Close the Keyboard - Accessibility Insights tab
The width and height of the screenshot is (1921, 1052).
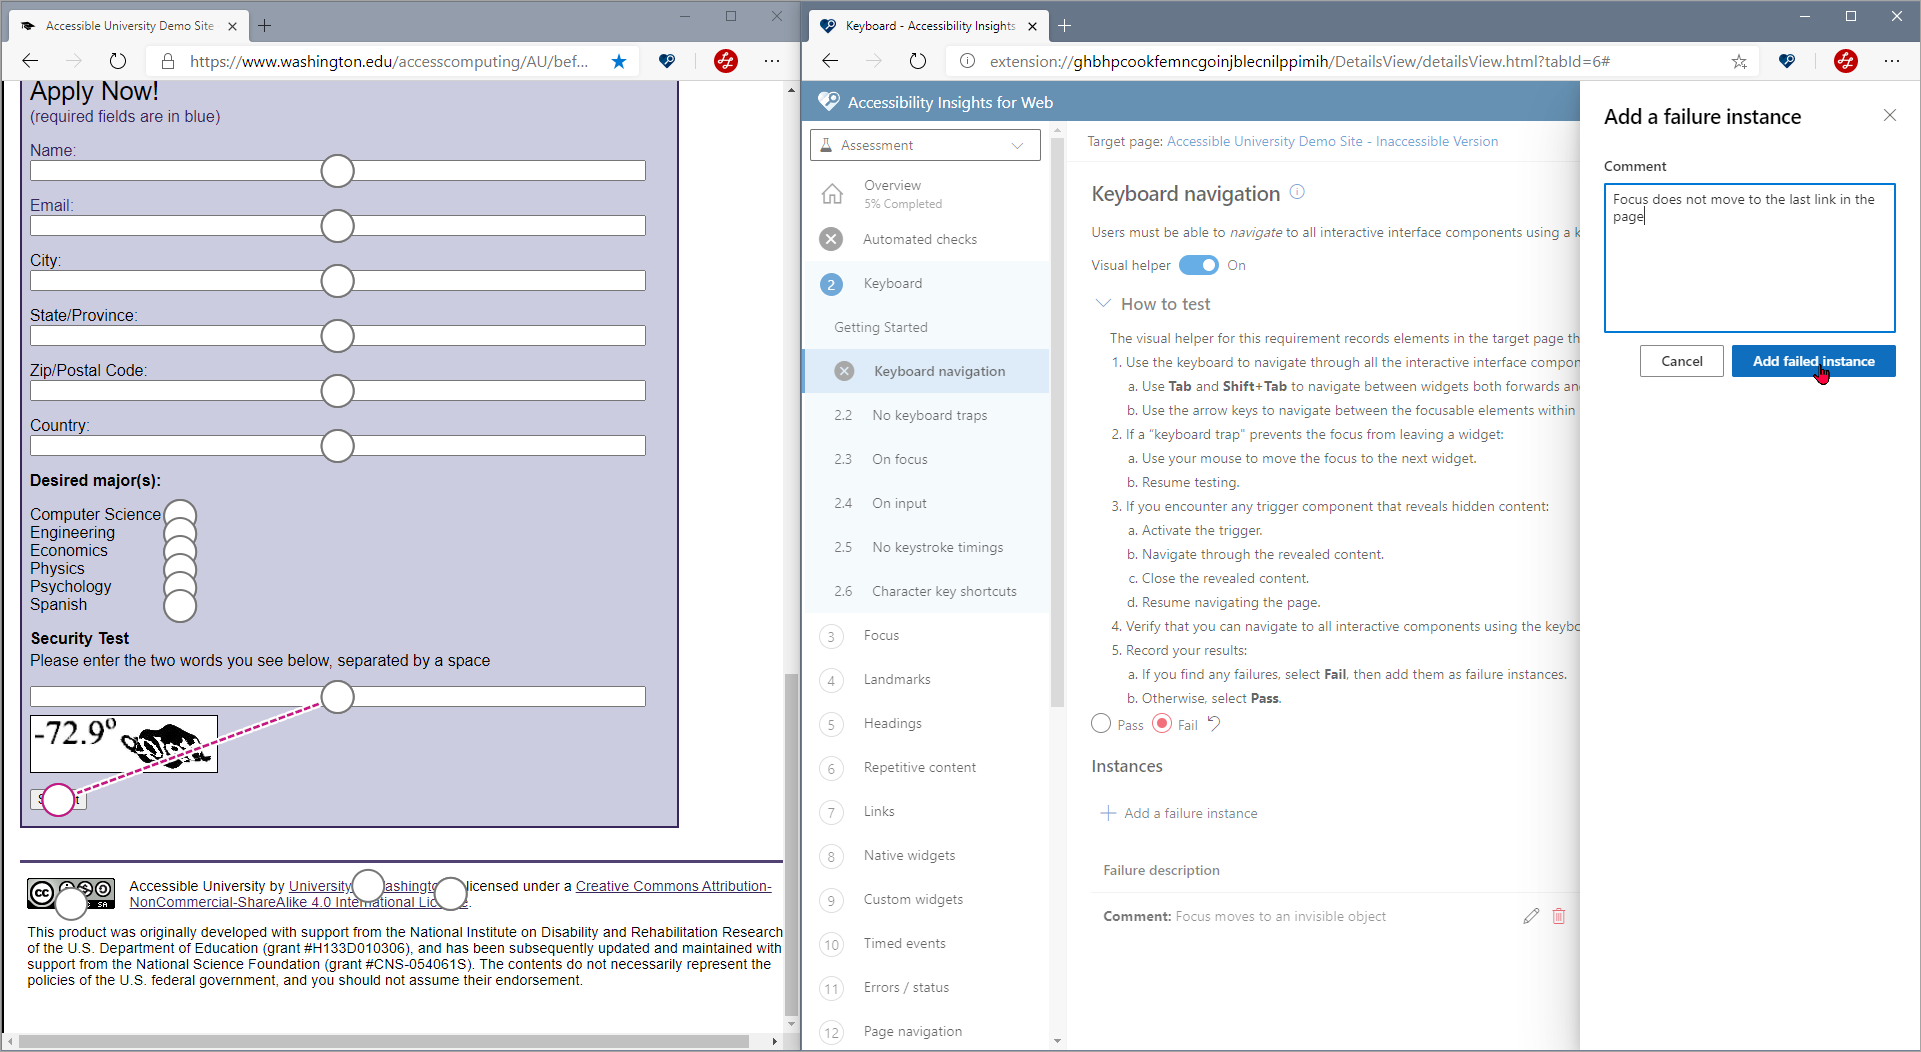tap(1032, 26)
